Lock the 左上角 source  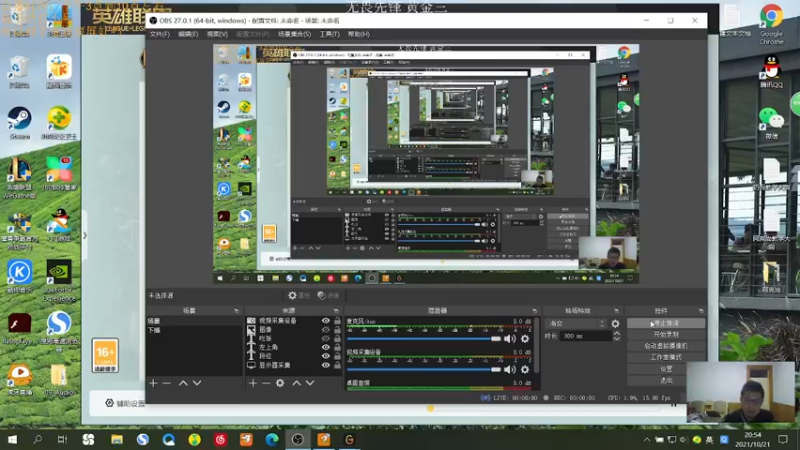coord(337,347)
